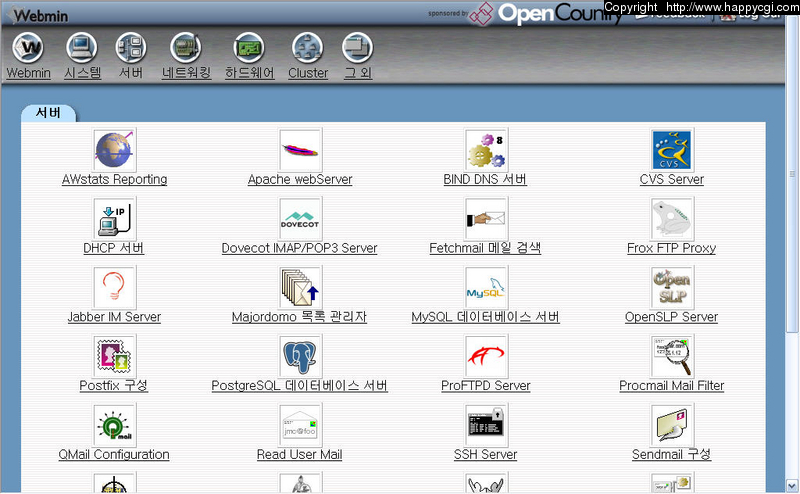Screen dimensions: 800x494
Task: Open the Postfix stamps icon
Action: pyautogui.click(x=114, y=356)
